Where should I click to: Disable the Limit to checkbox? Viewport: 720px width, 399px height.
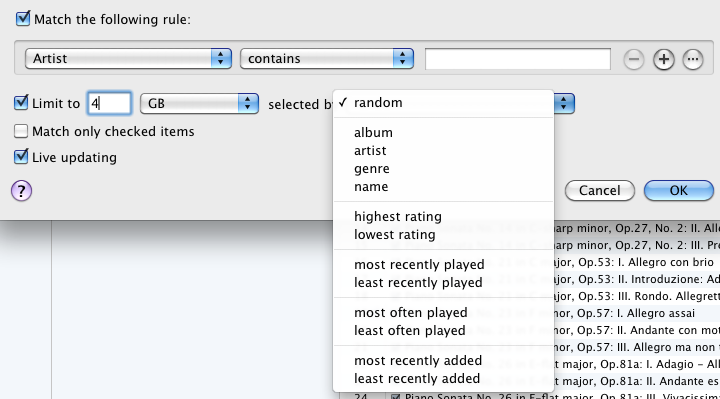point(21,102)
